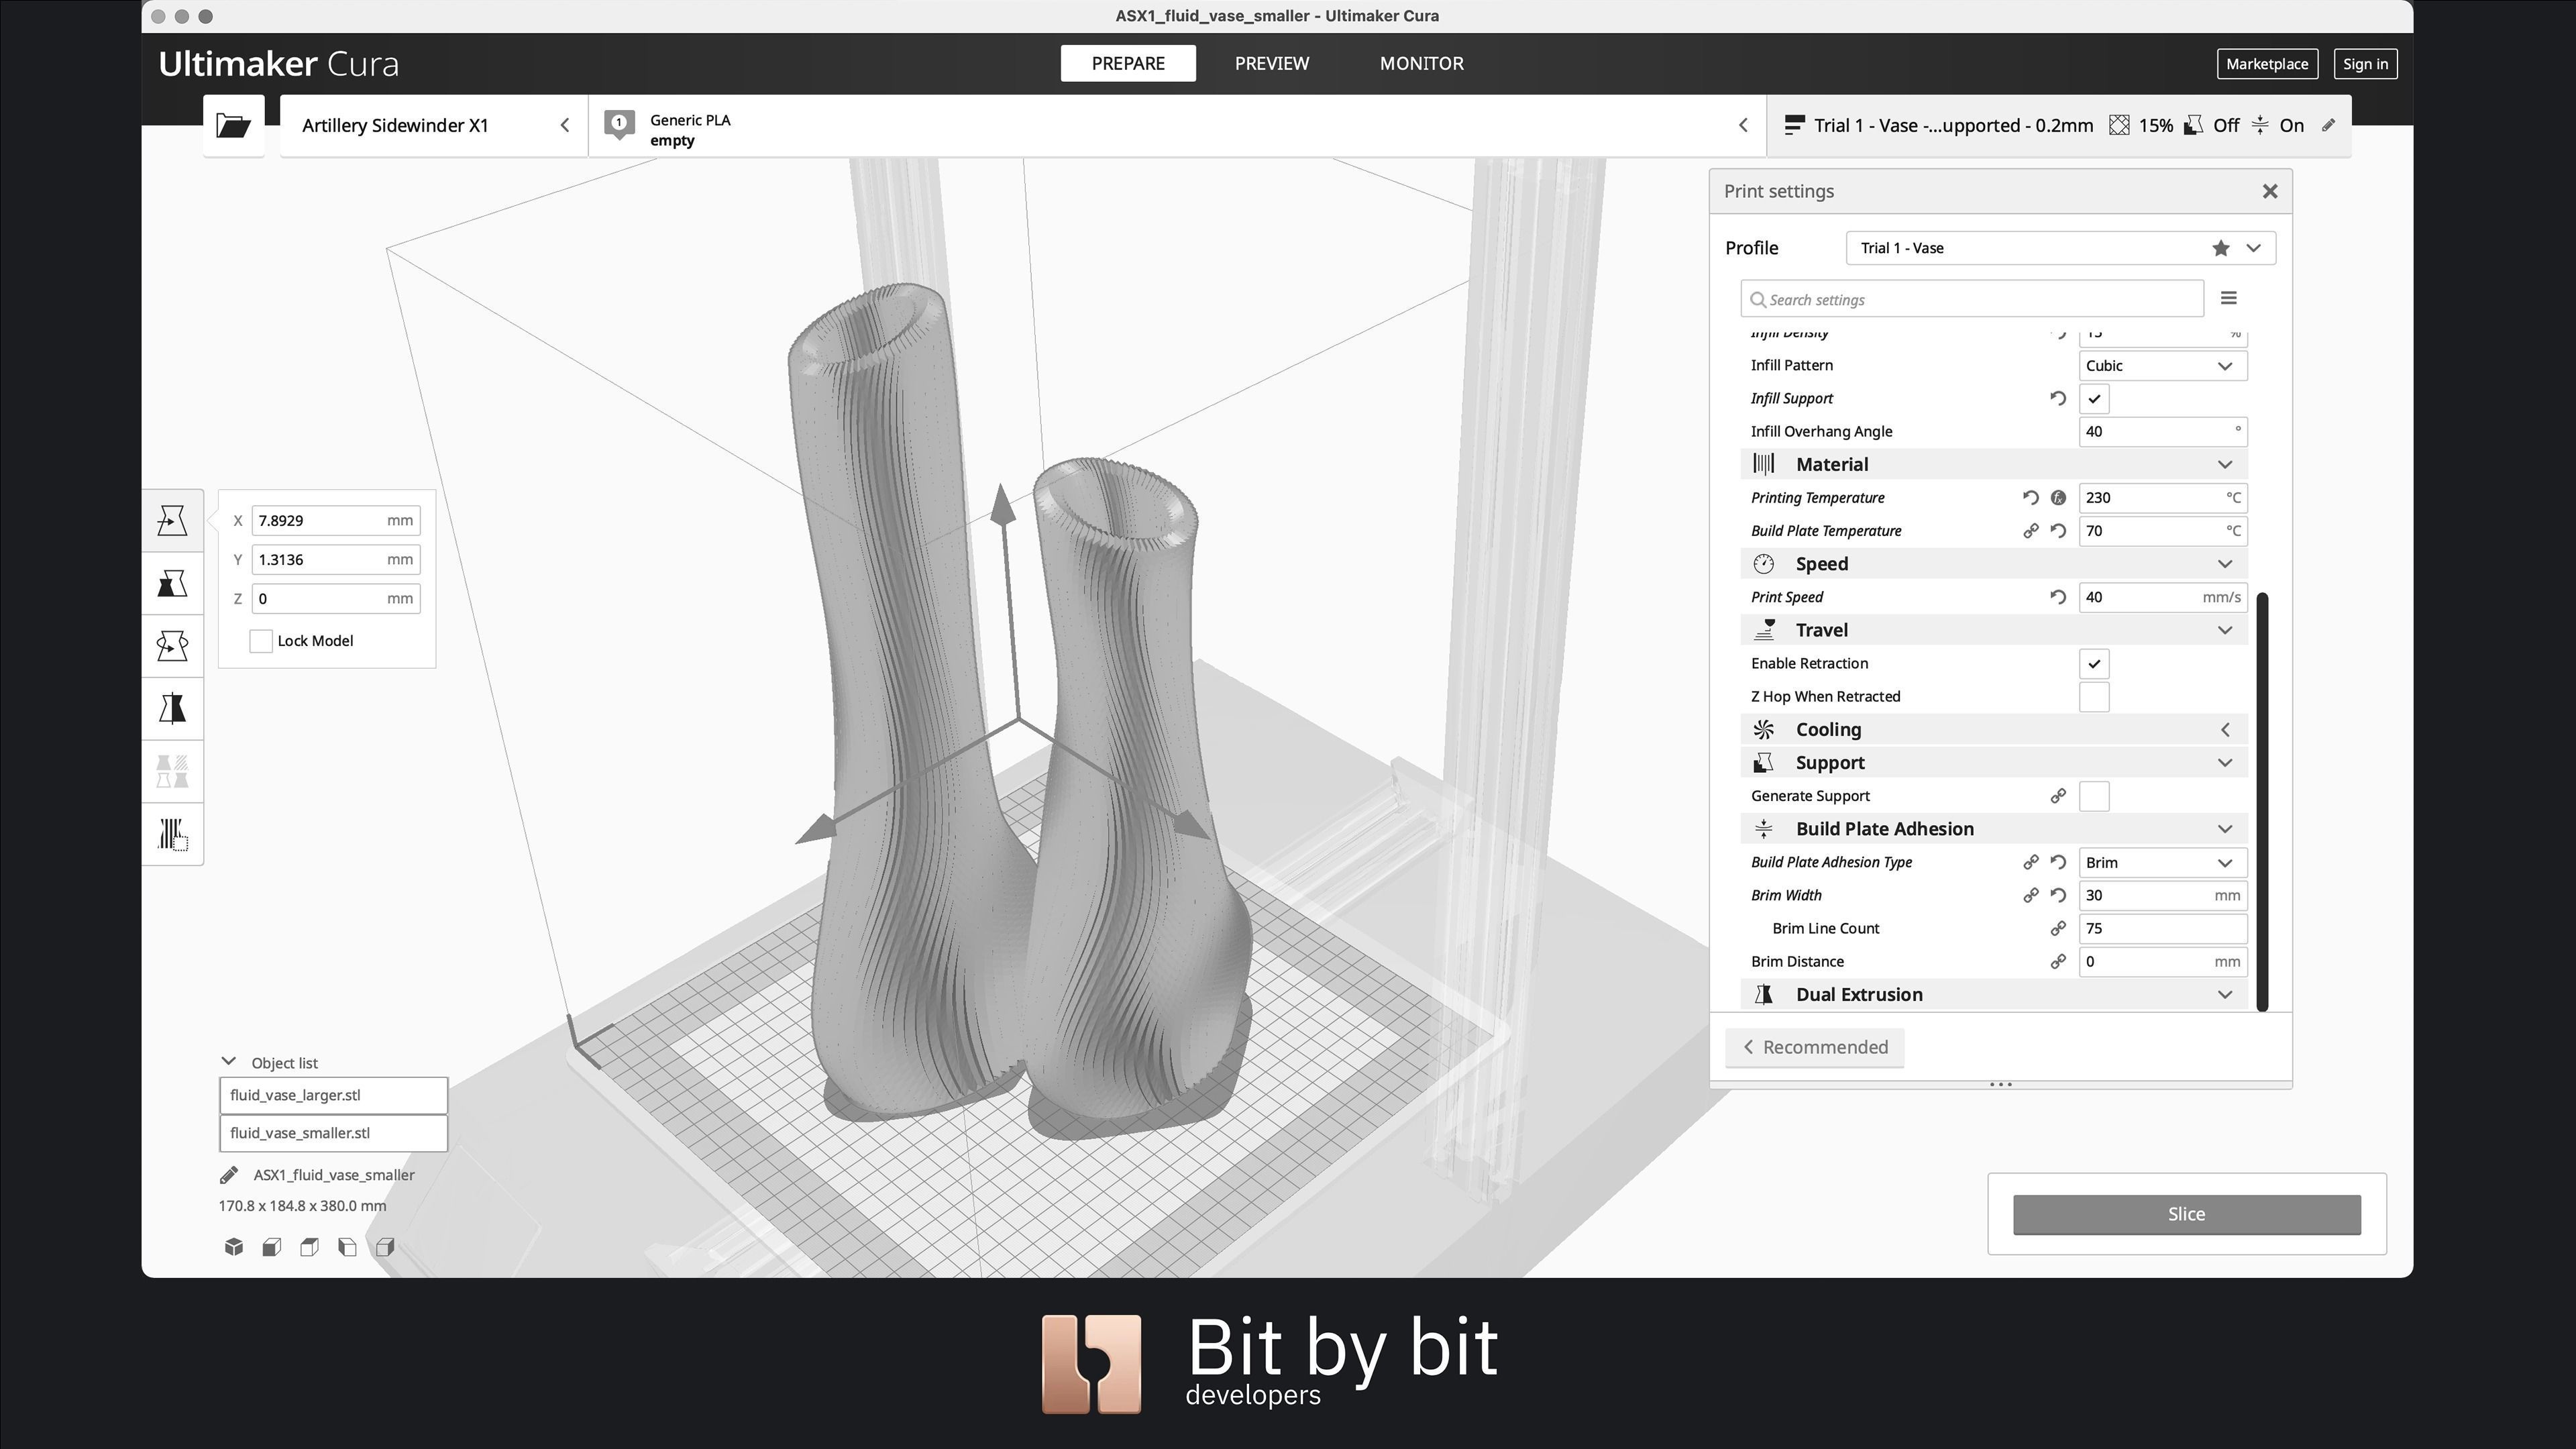Select the Move tool in left toolbar

(x=172, y=520)
